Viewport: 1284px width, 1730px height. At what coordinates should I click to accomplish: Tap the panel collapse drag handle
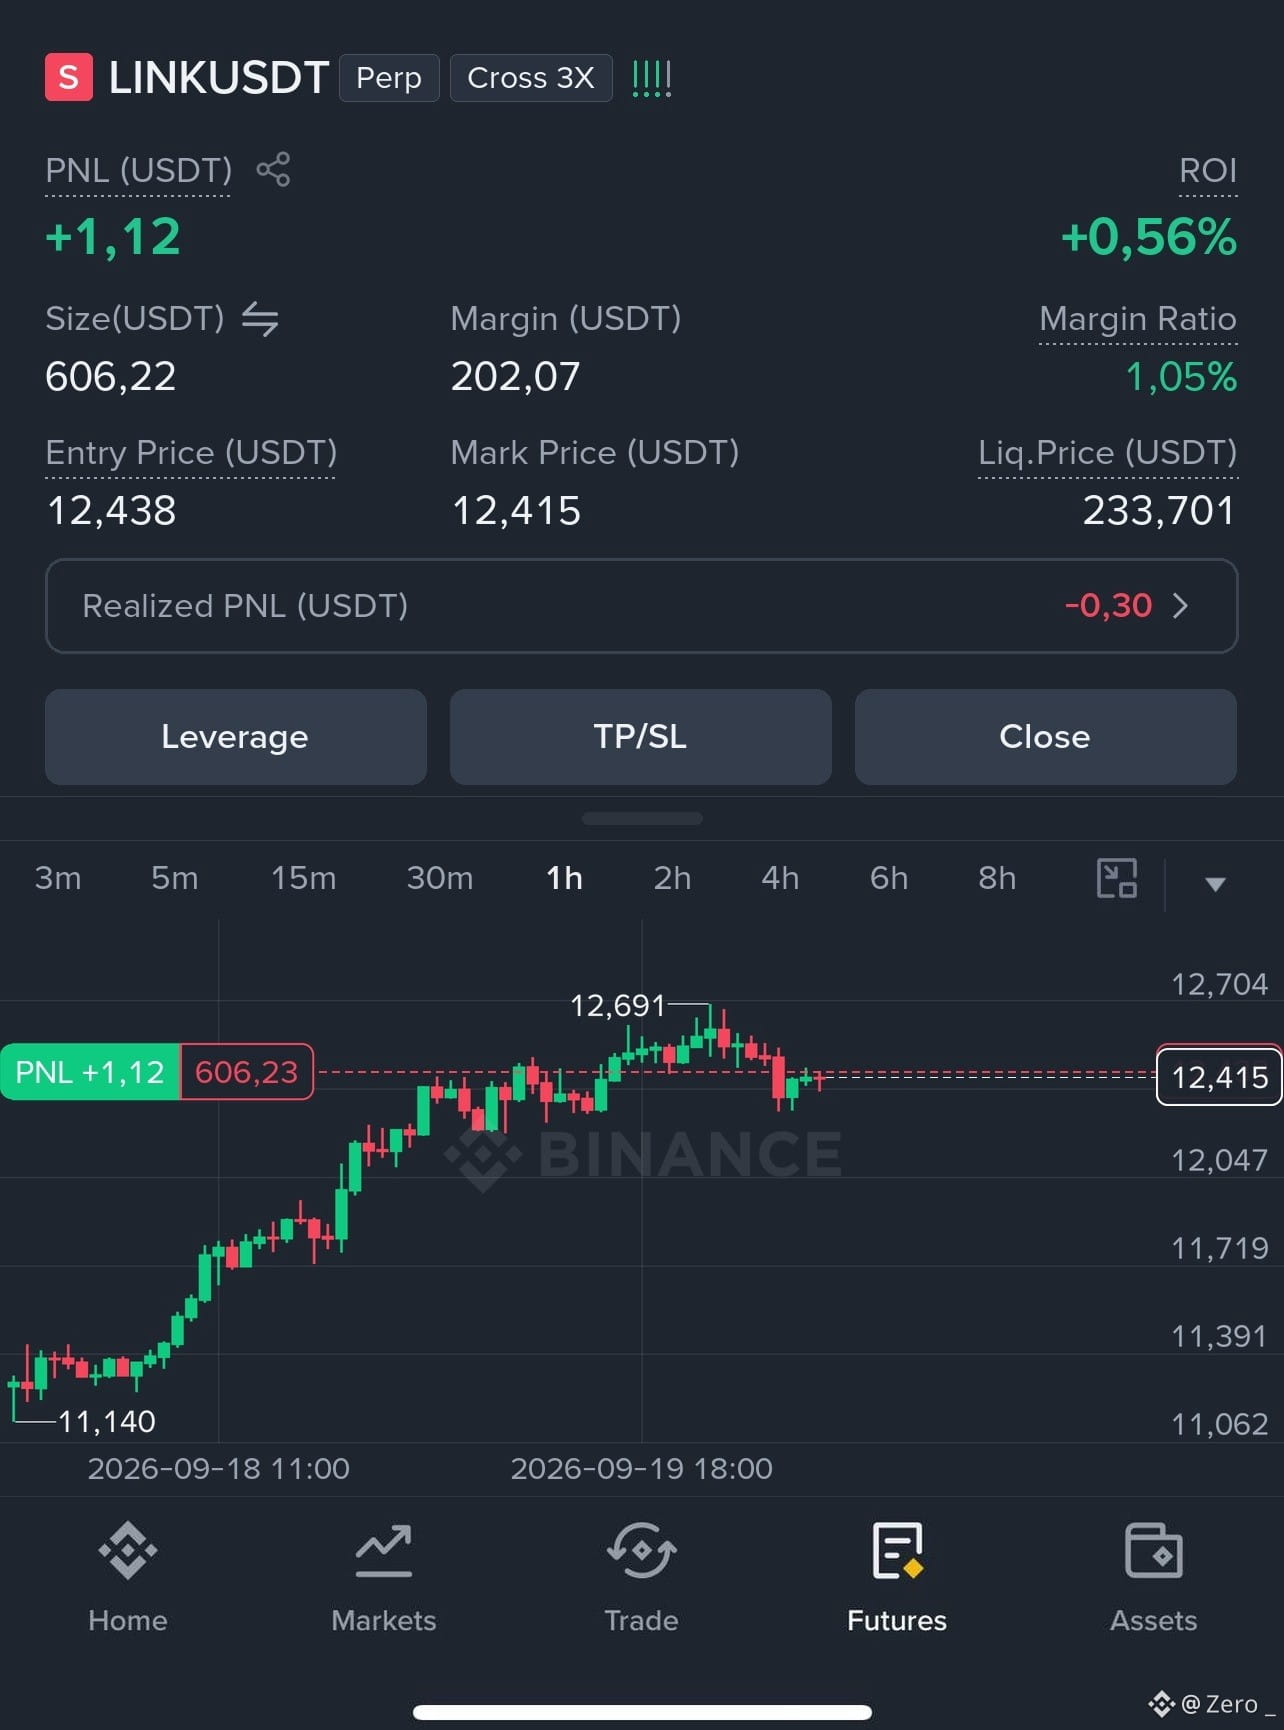(642, 818)
